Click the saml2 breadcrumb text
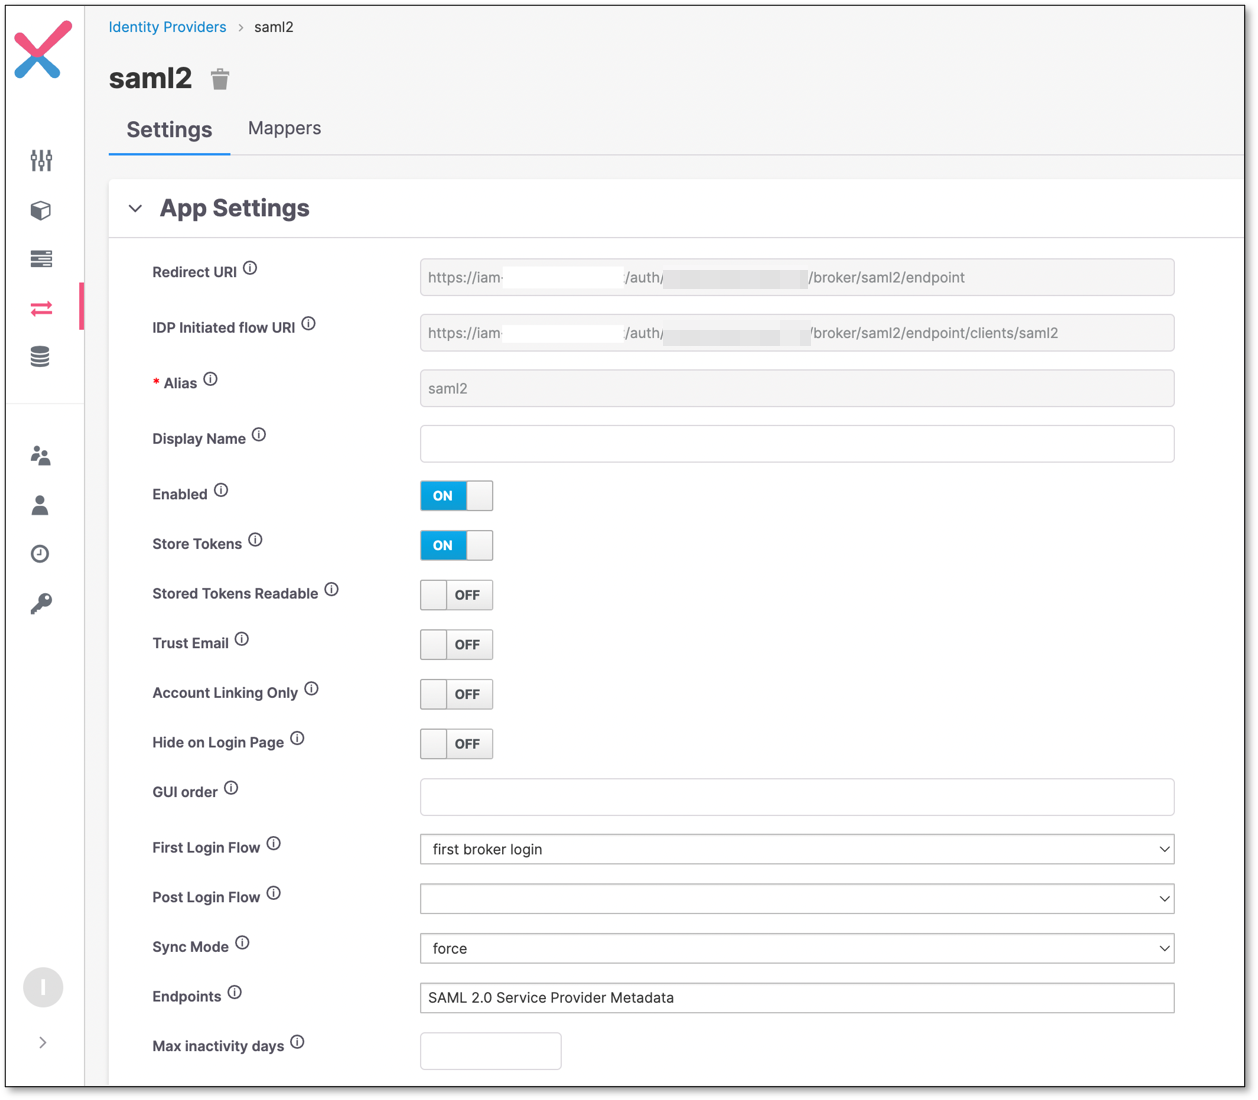 point(274,27)
